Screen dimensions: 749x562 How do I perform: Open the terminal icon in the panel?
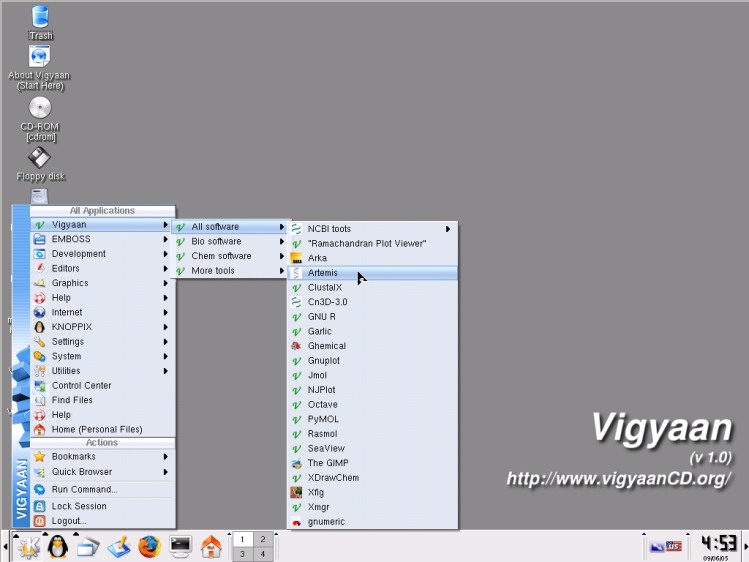tap(180, 546)
